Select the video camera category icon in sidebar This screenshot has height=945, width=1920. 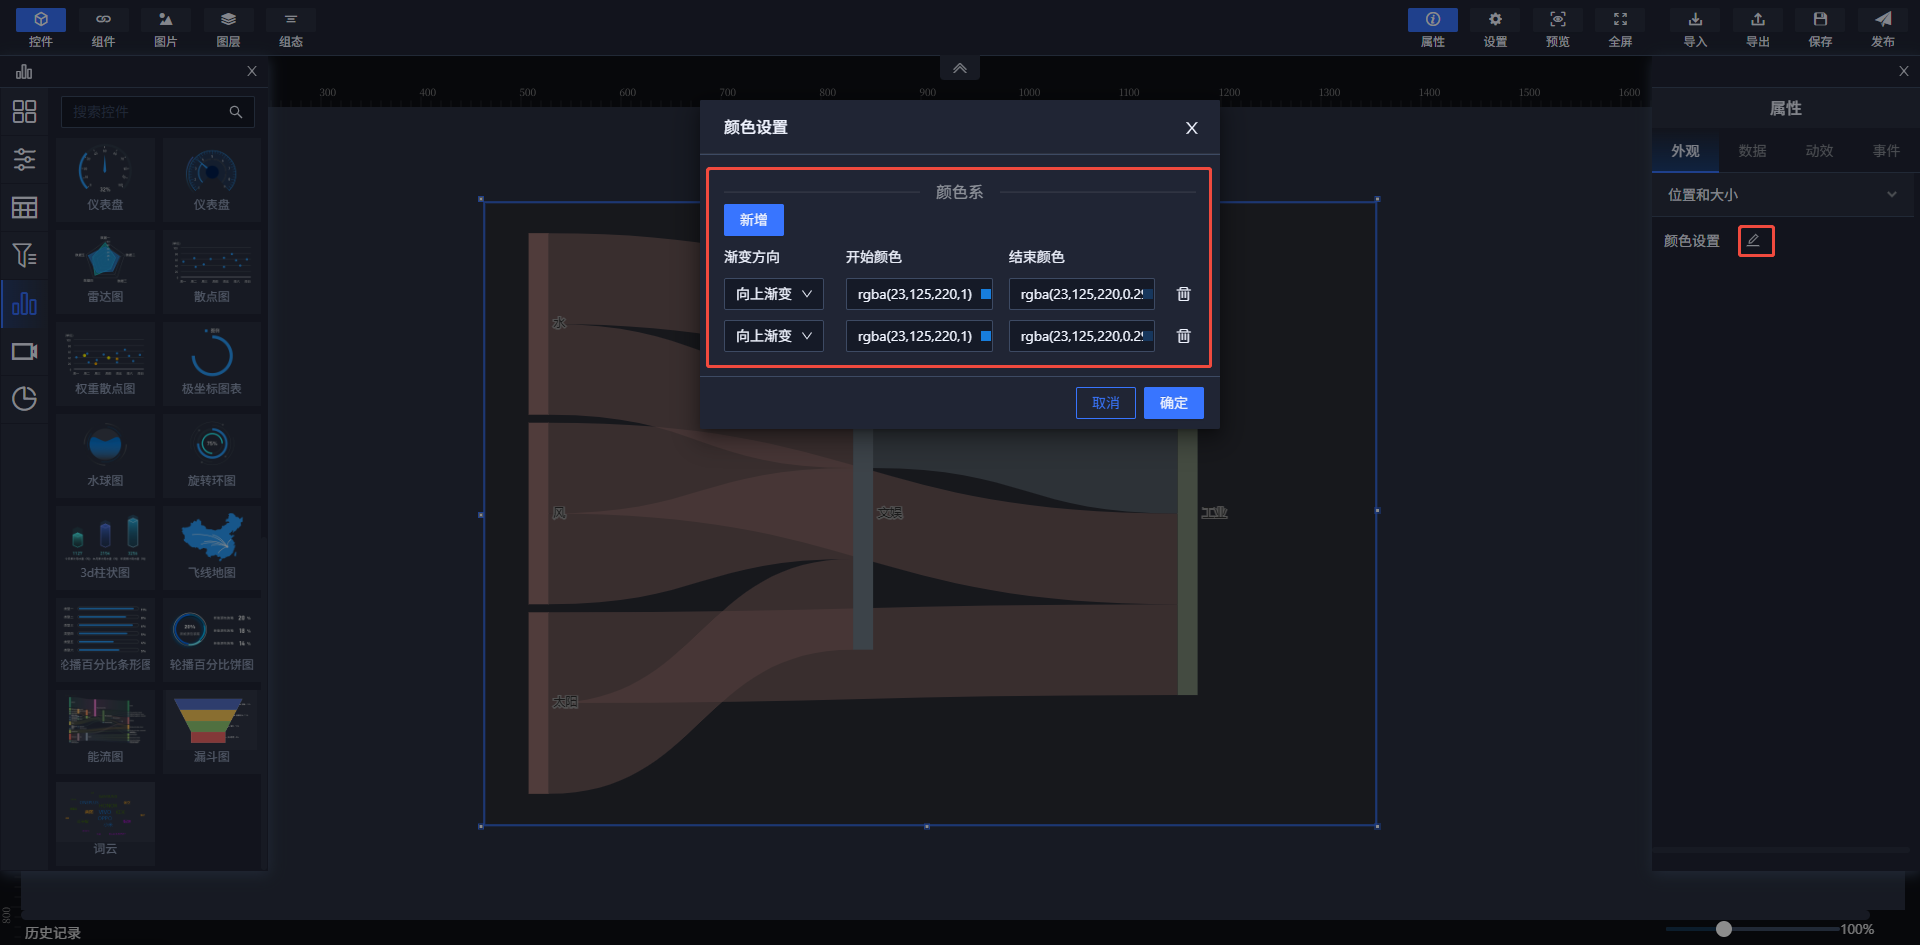tap(24, 352)
